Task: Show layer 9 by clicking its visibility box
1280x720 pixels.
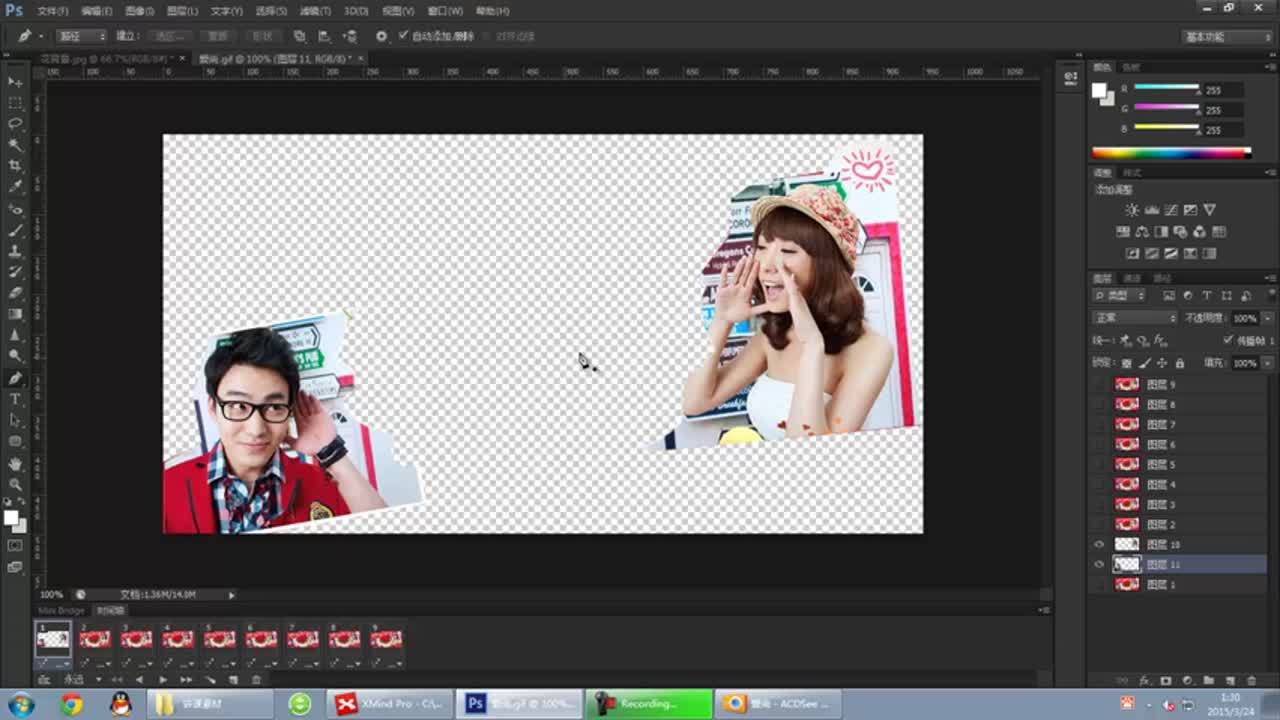Action: pos(1099,384)
